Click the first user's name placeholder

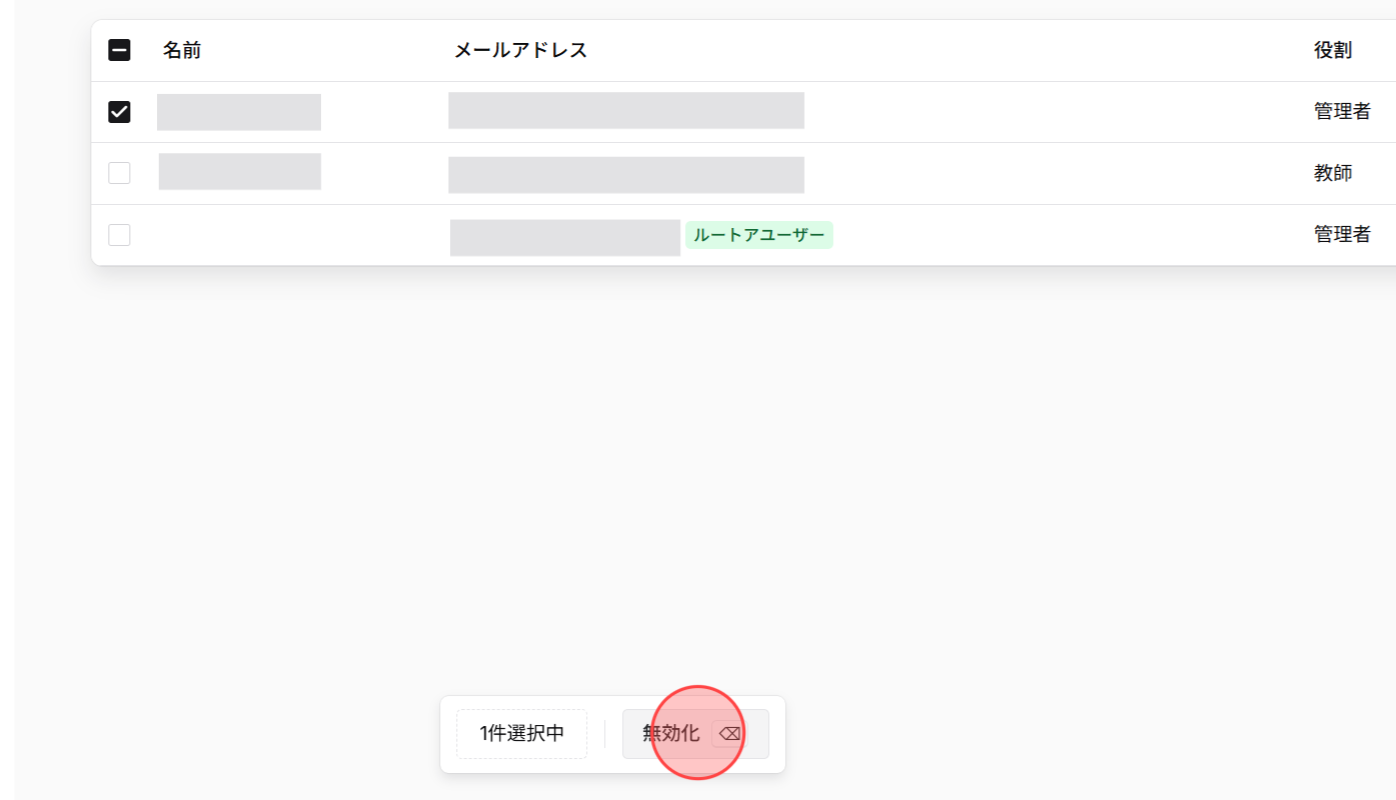point(238,112)
